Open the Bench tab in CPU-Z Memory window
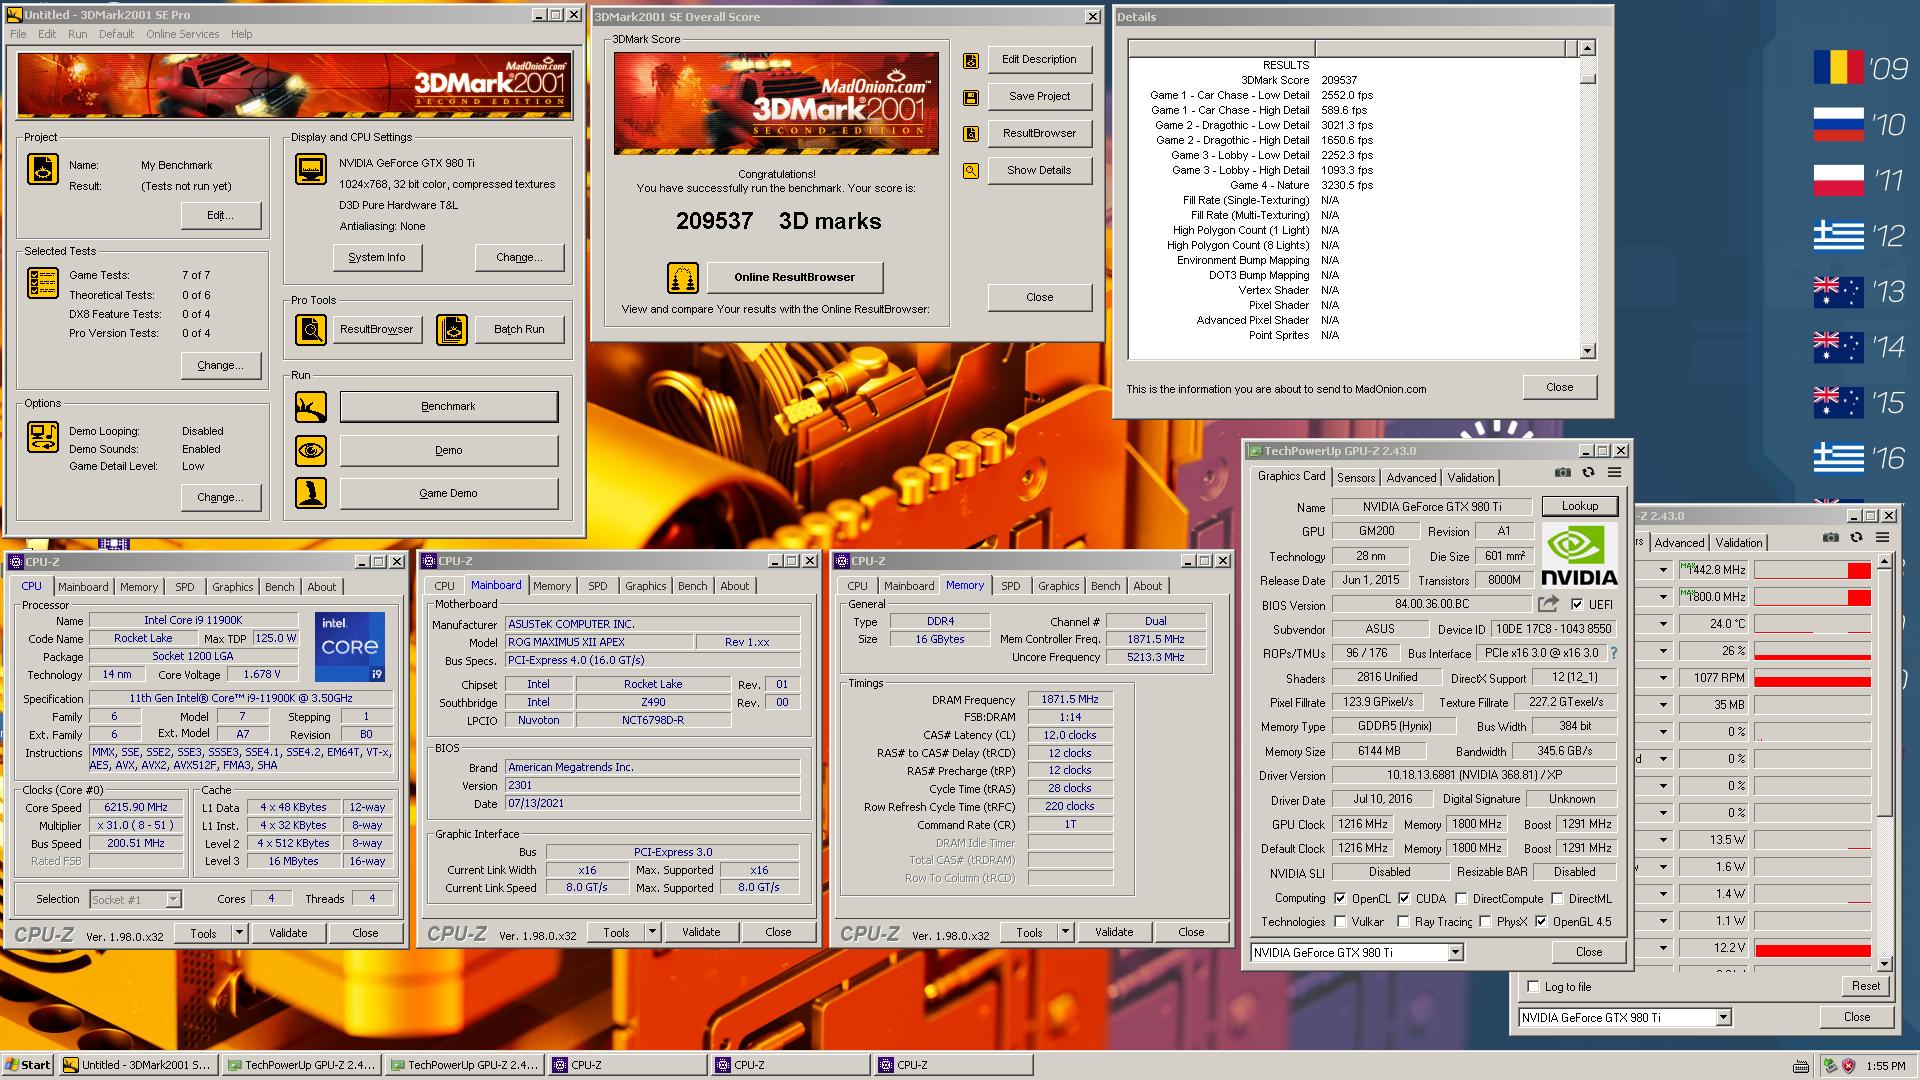 1105,586
